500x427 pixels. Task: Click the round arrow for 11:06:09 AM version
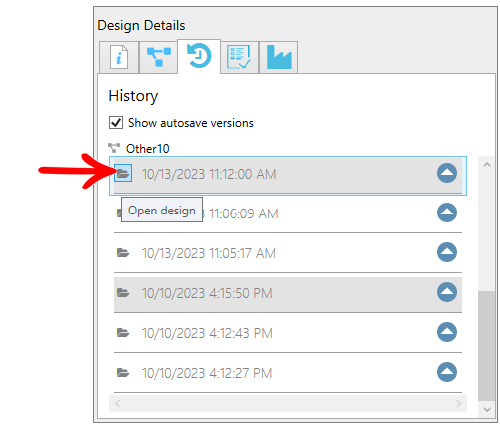(447, 212)
